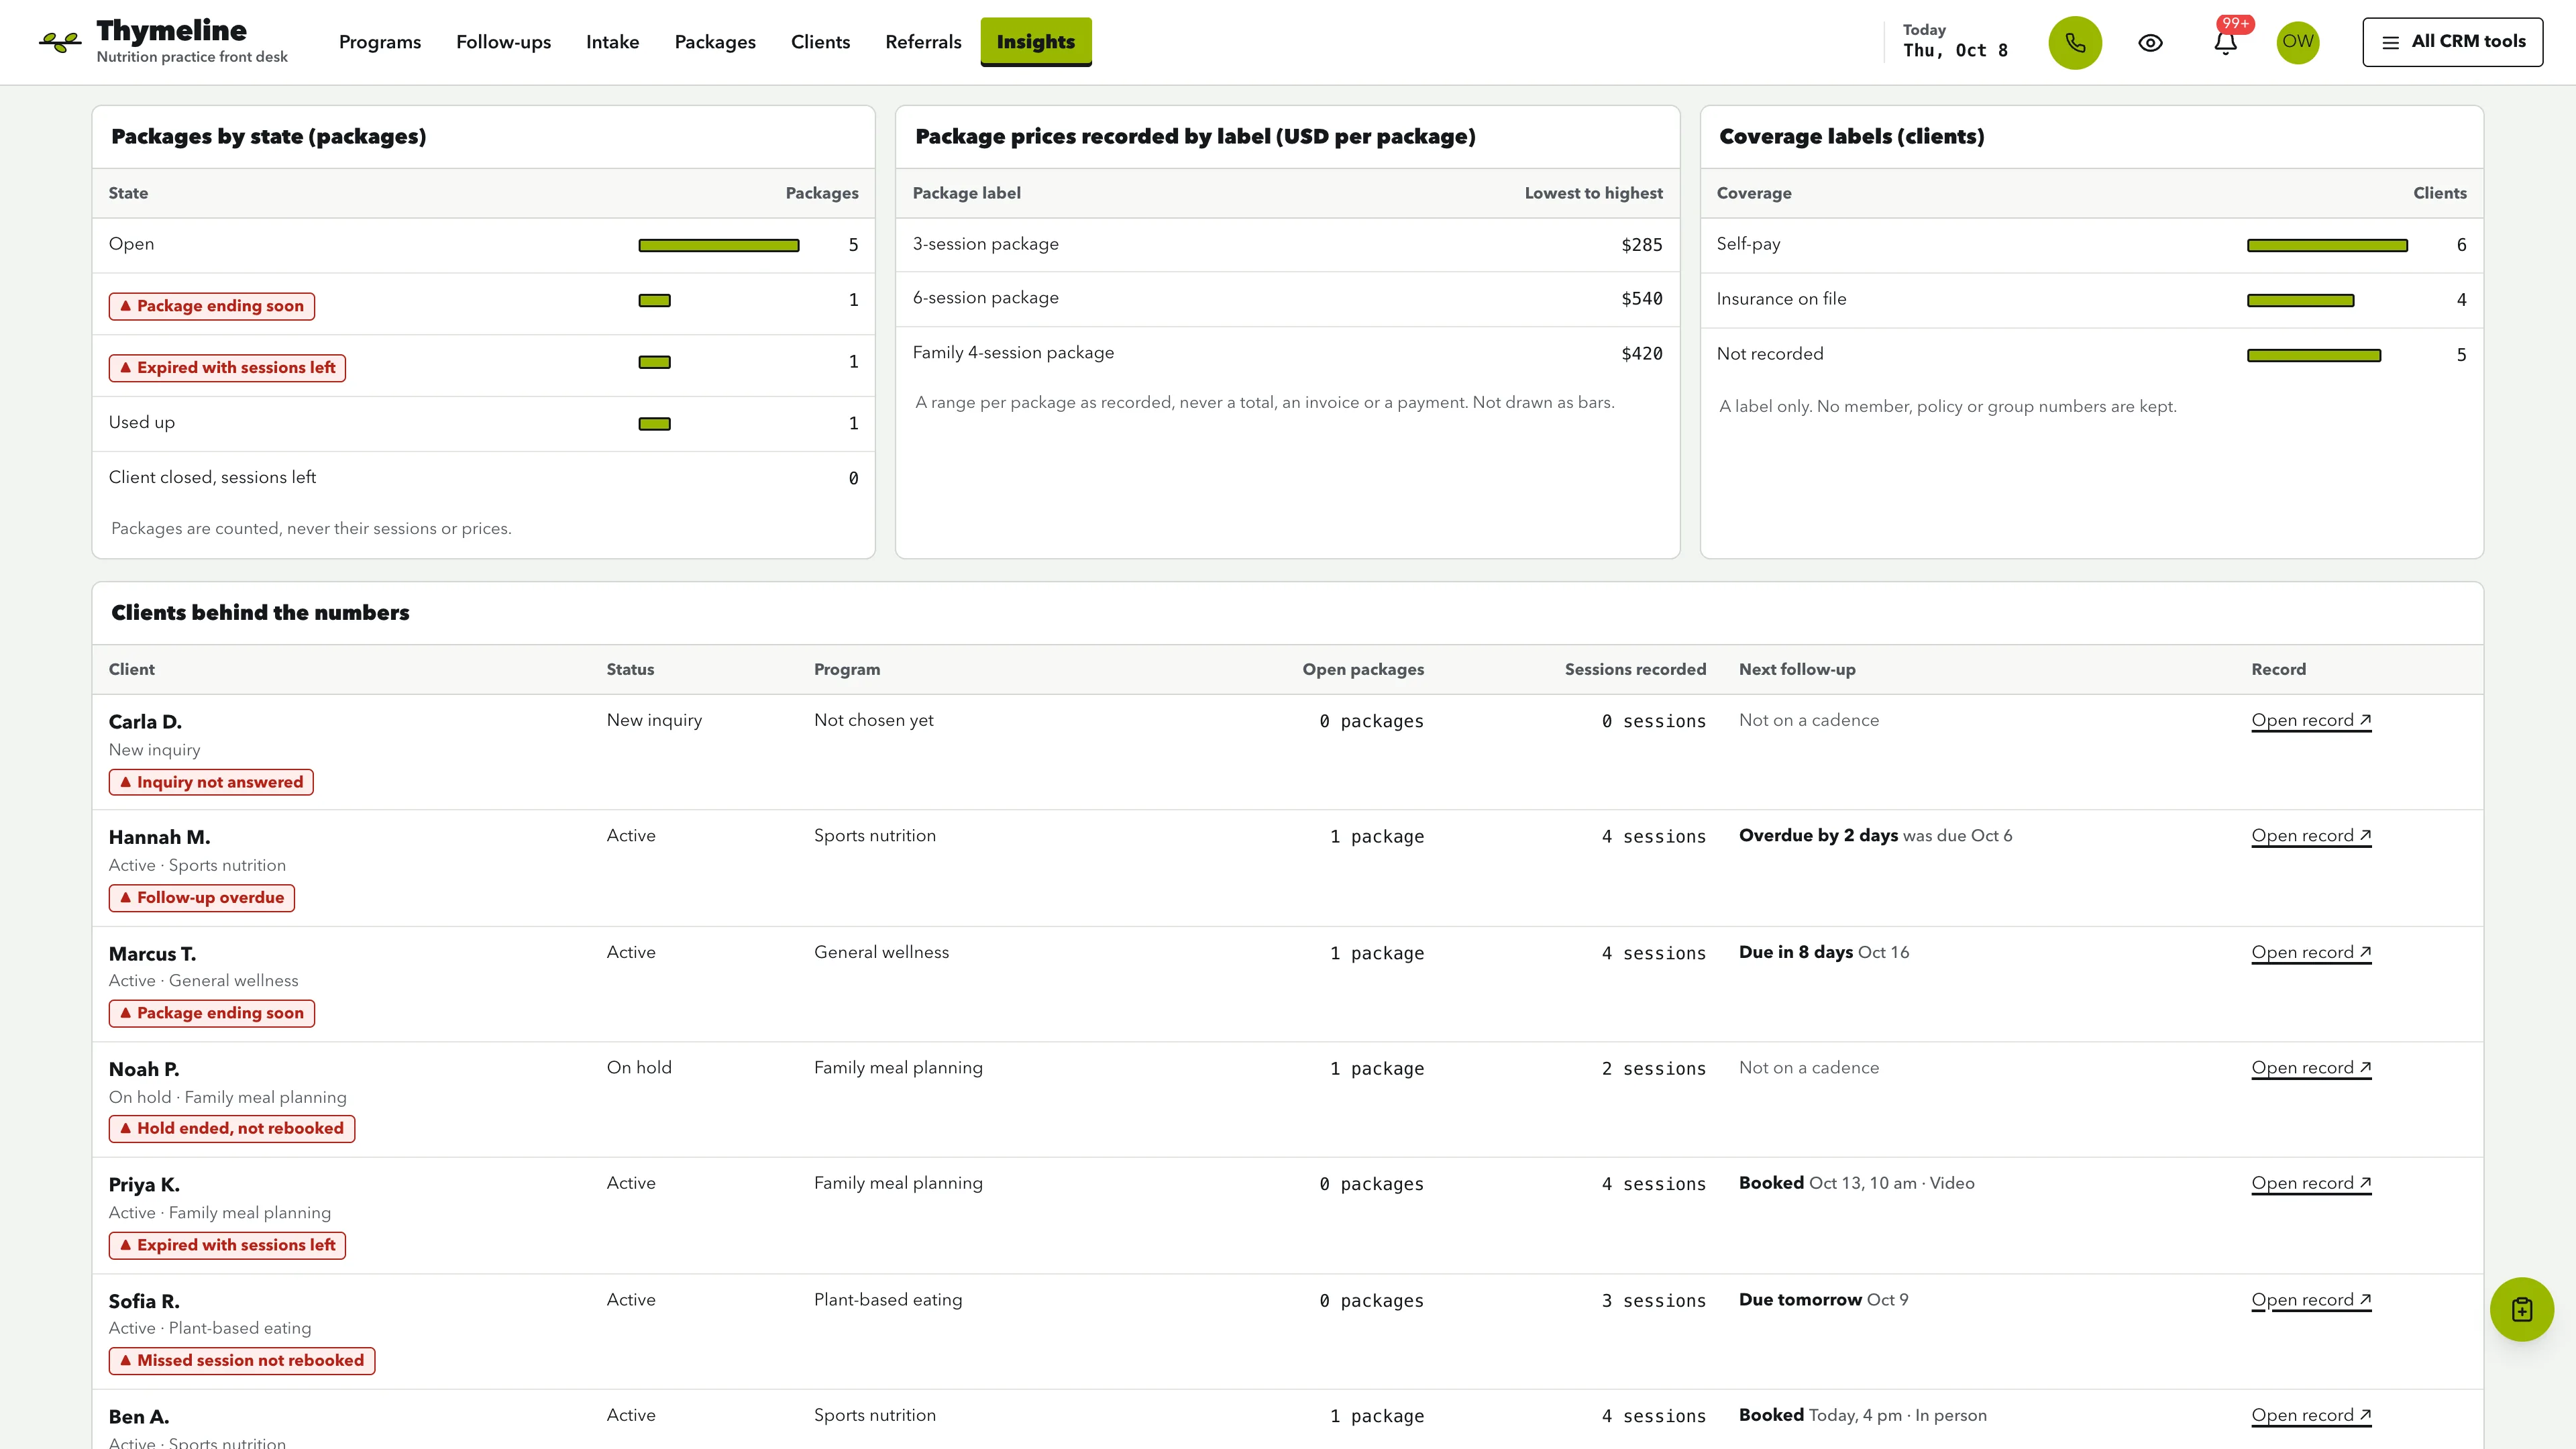Screen dimensions: 2576x1449
Task: Click Overdue by 2 days text
Action: [x=1818, y=836]
